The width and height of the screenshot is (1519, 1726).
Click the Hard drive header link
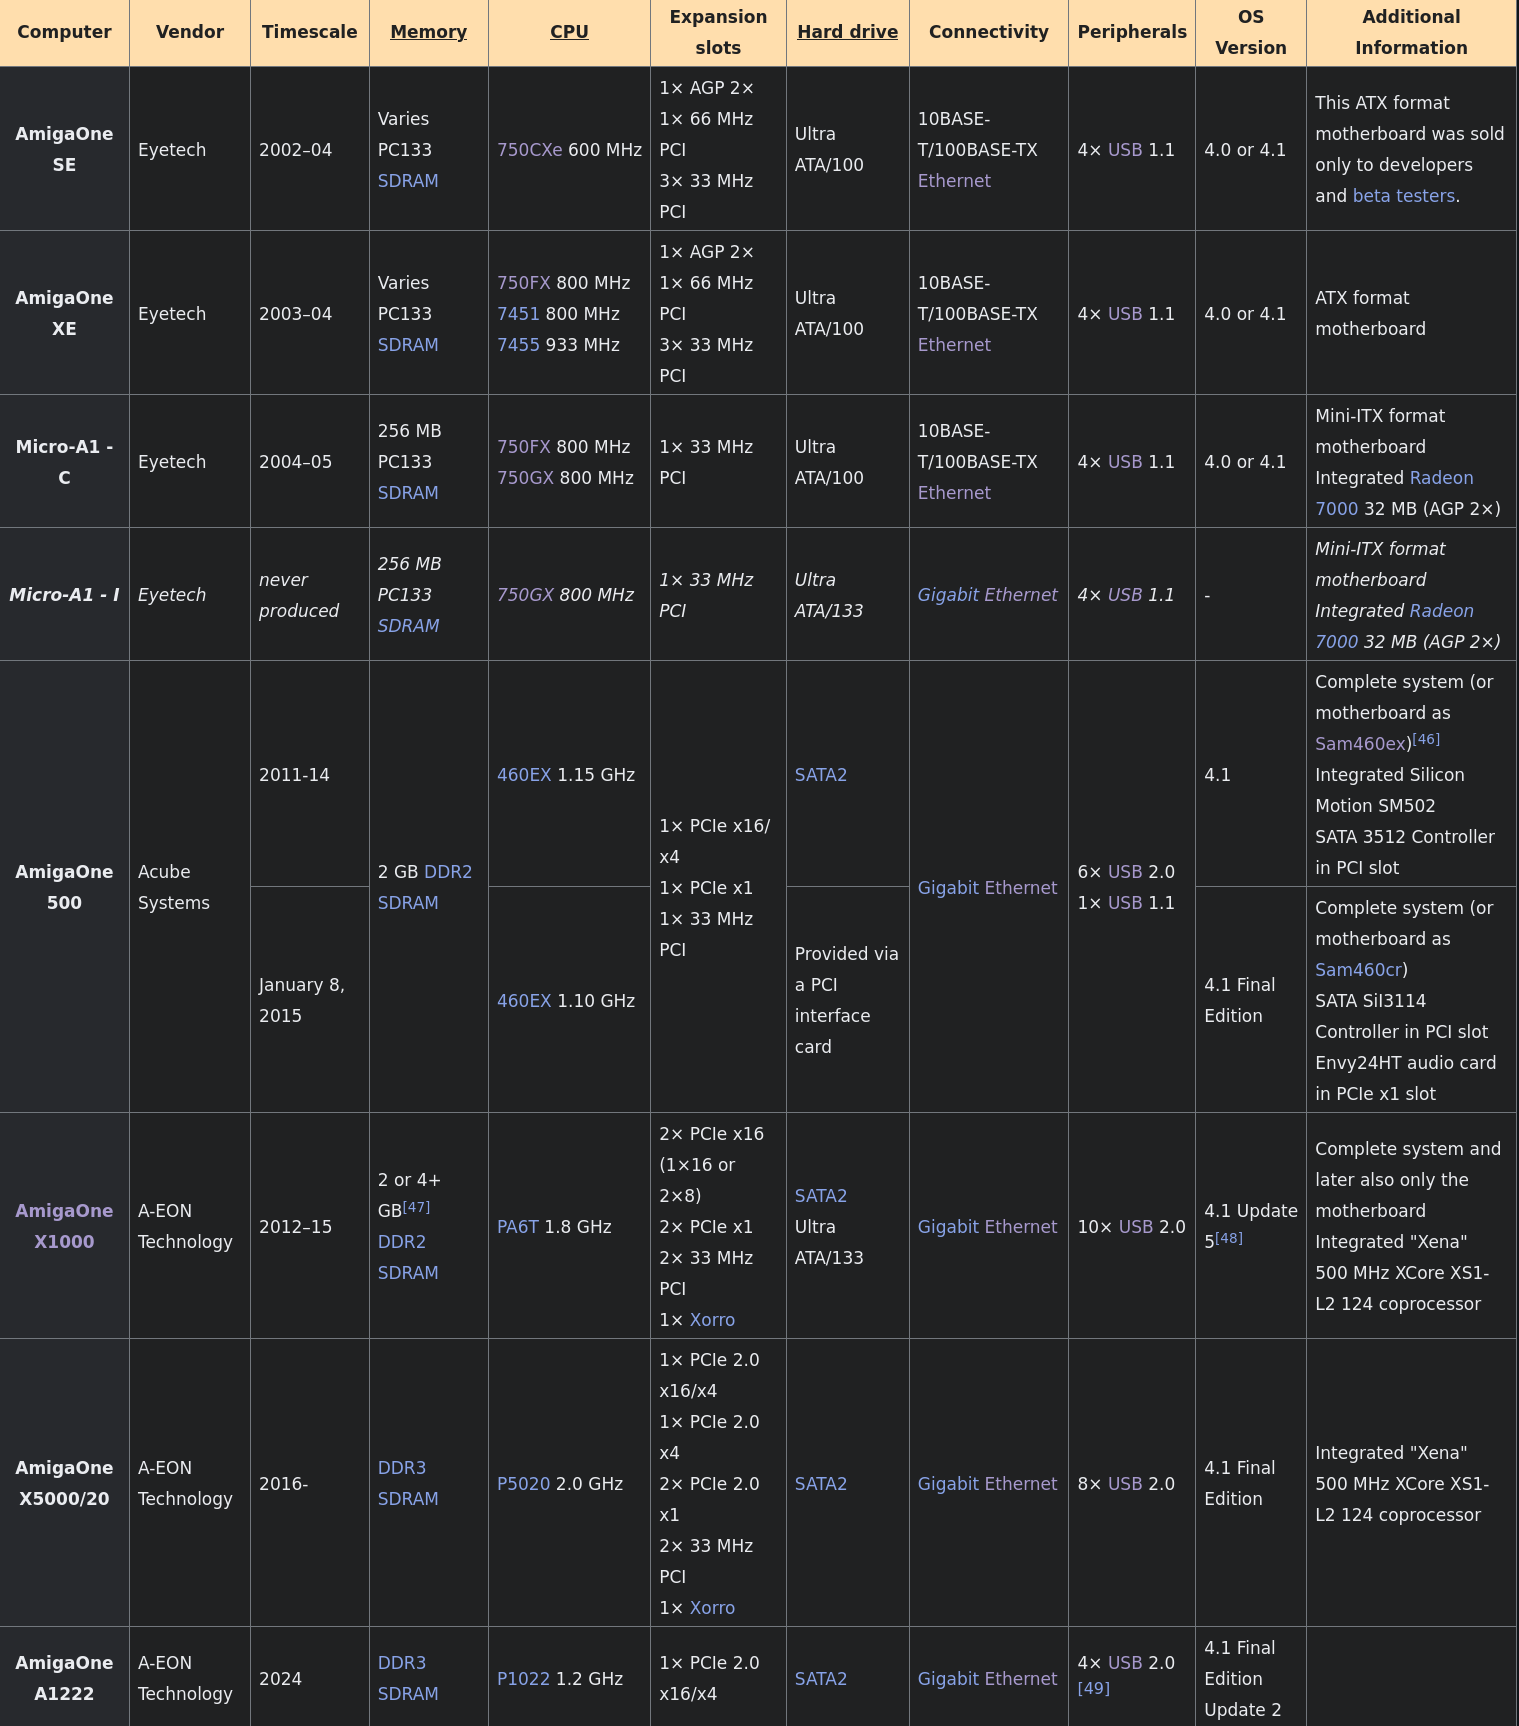coord(847,32)
